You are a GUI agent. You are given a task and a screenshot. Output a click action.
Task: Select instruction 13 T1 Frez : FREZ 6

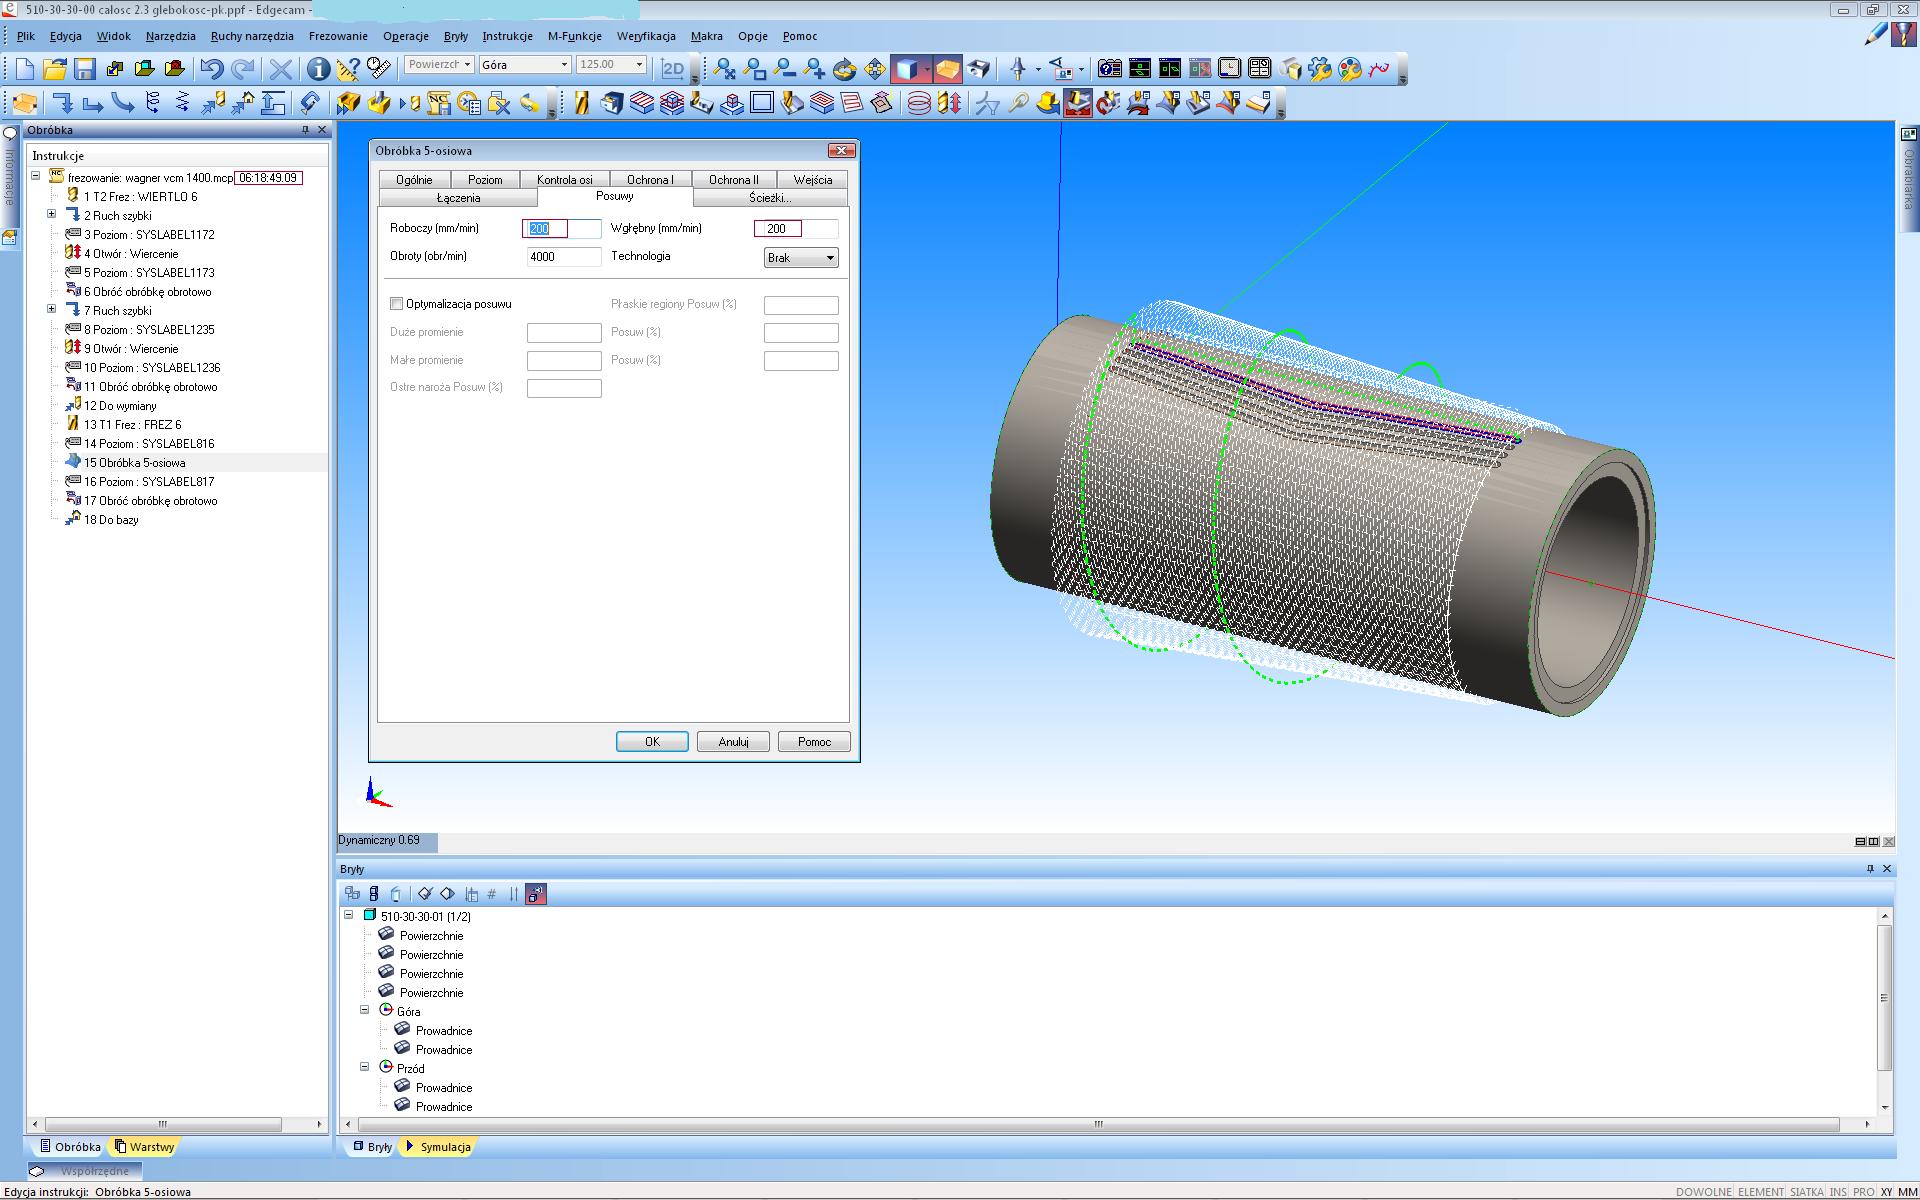[x=132, y=424]
